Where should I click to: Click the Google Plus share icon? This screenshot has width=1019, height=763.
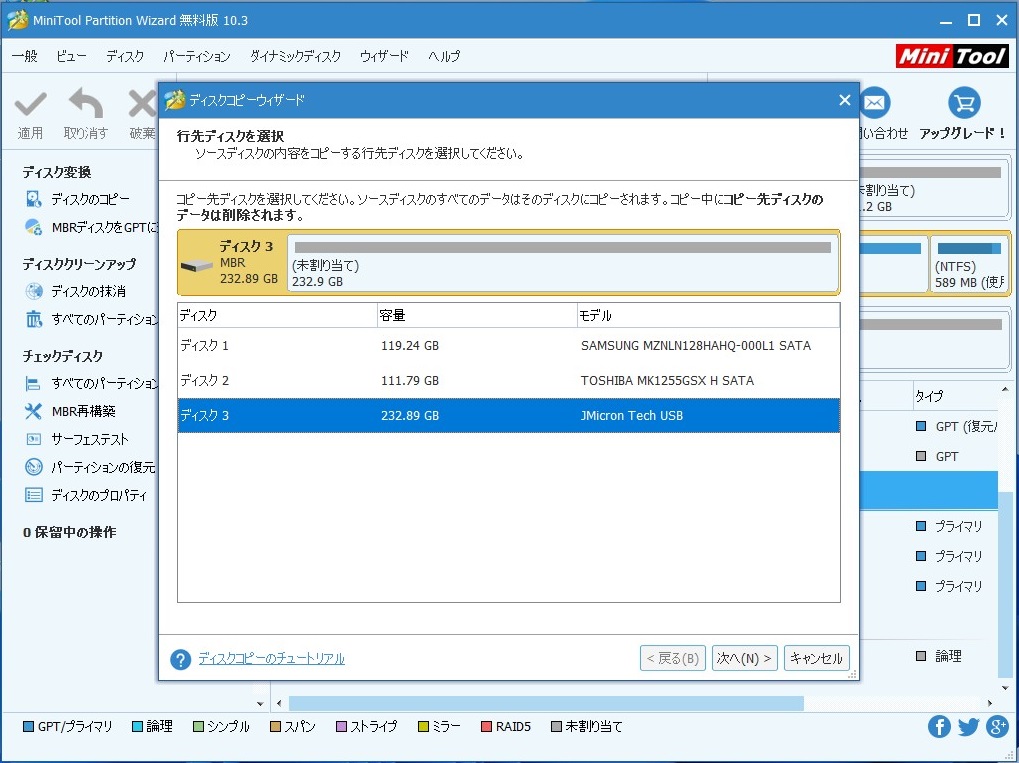pos(997,727)
